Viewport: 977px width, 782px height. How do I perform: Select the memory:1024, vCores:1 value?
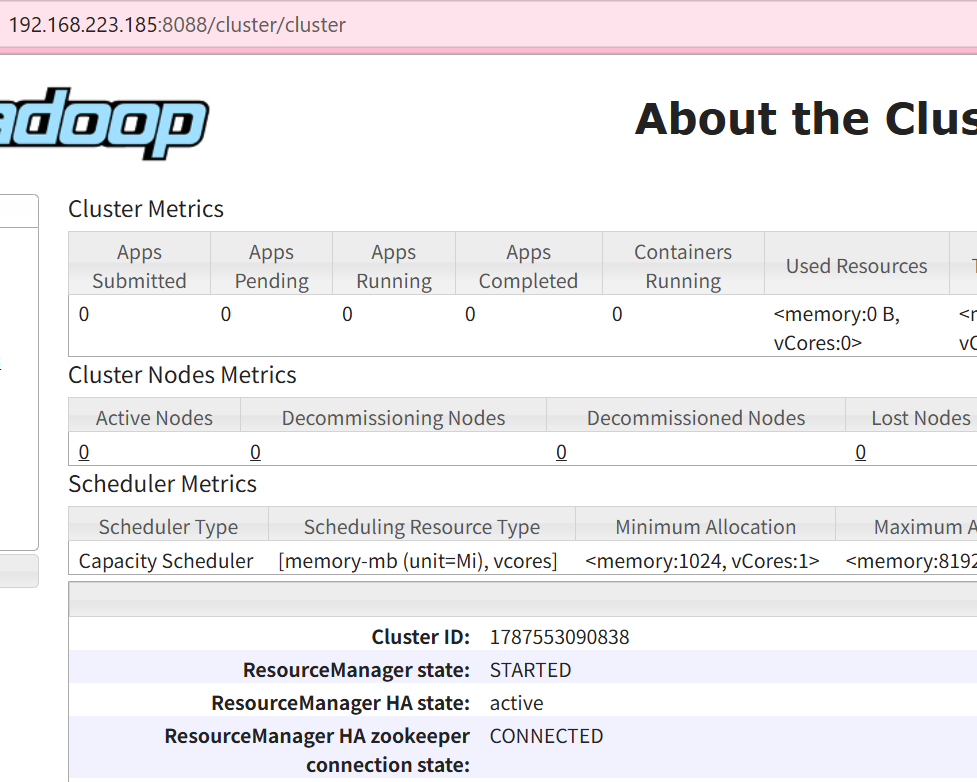click(702, 561)
